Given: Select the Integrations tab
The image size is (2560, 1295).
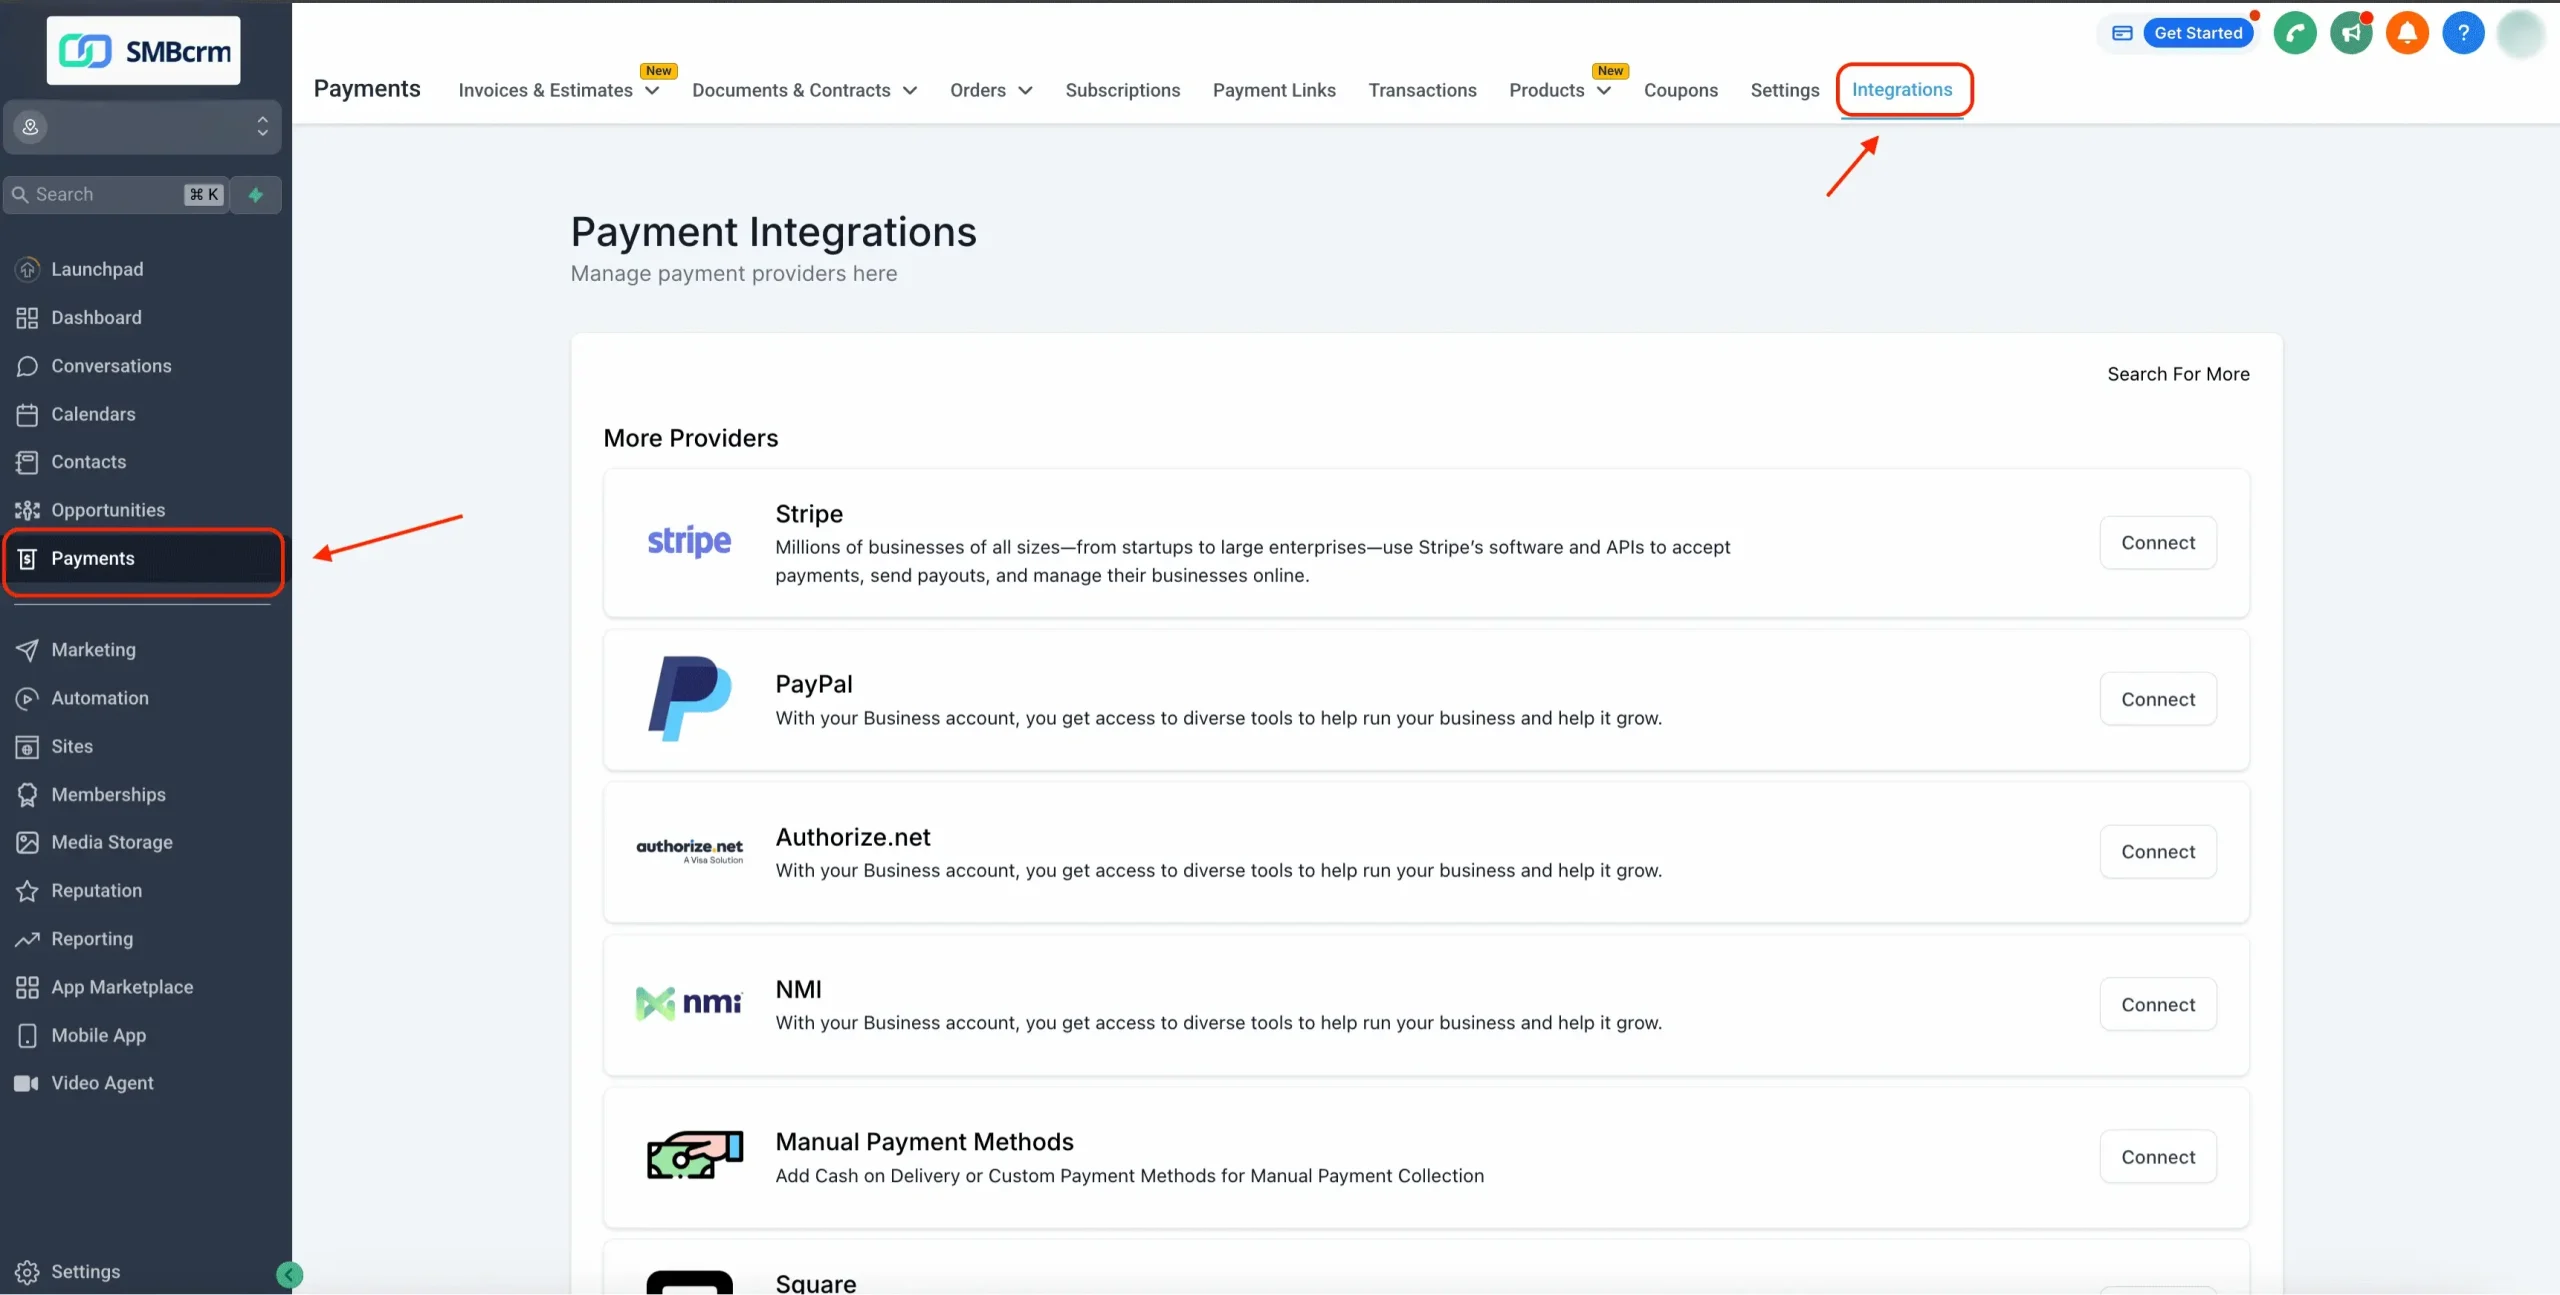Looking at the screenshot, I should tap(1902, 89).
